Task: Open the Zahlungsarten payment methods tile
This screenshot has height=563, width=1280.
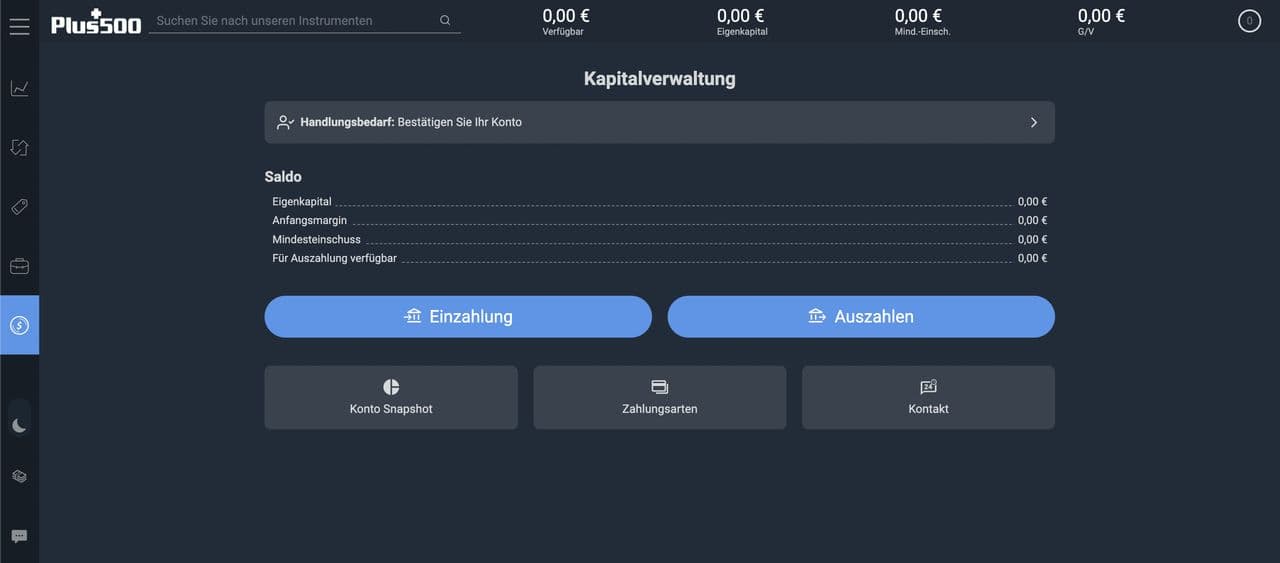Action: [x=659, y=397]
